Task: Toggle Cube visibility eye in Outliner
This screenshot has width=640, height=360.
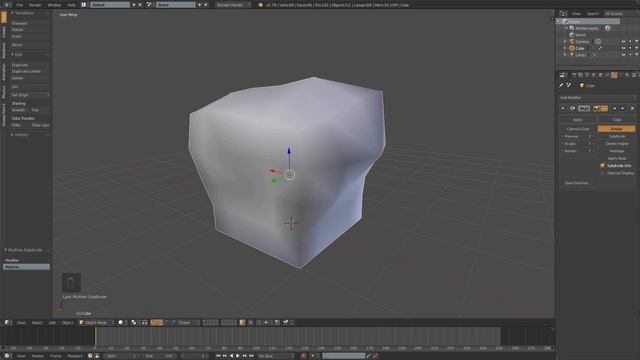Action: point(624,48)
